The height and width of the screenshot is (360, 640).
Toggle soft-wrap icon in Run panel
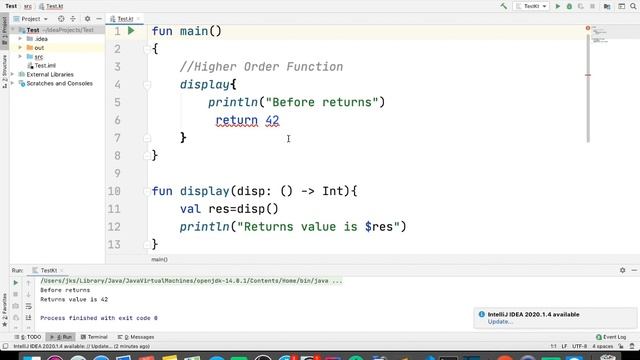tap(28, 306)
